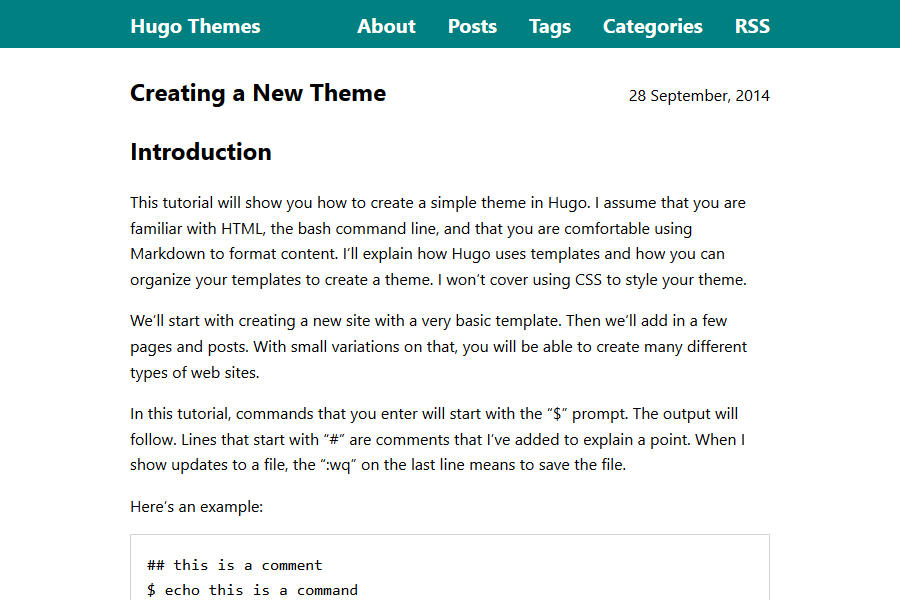Navigate to the Tags page
900x600 pixels.
click(550, 27)
